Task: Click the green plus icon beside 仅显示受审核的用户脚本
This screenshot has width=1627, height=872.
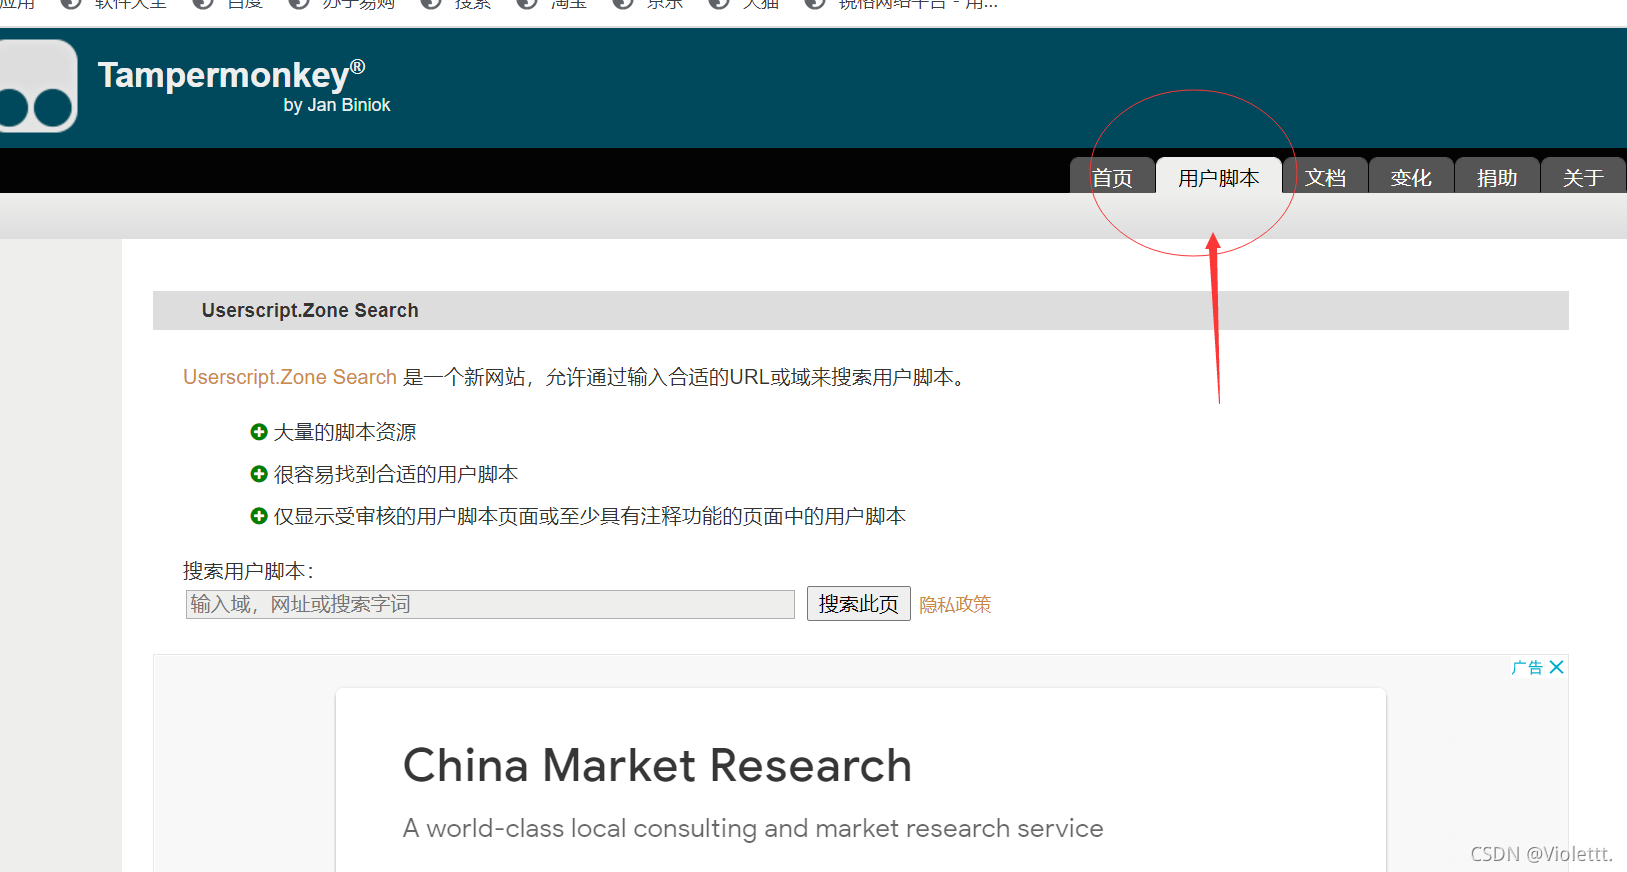Action: tap(259, 516)
